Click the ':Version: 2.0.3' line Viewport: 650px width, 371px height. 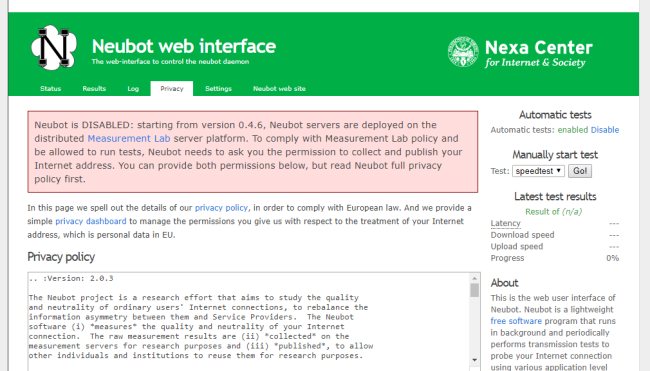tap(71, 279)
